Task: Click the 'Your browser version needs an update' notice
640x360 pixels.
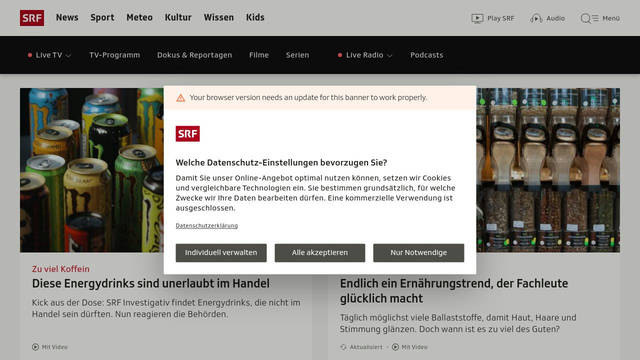Action: click(x=308, y=98)
